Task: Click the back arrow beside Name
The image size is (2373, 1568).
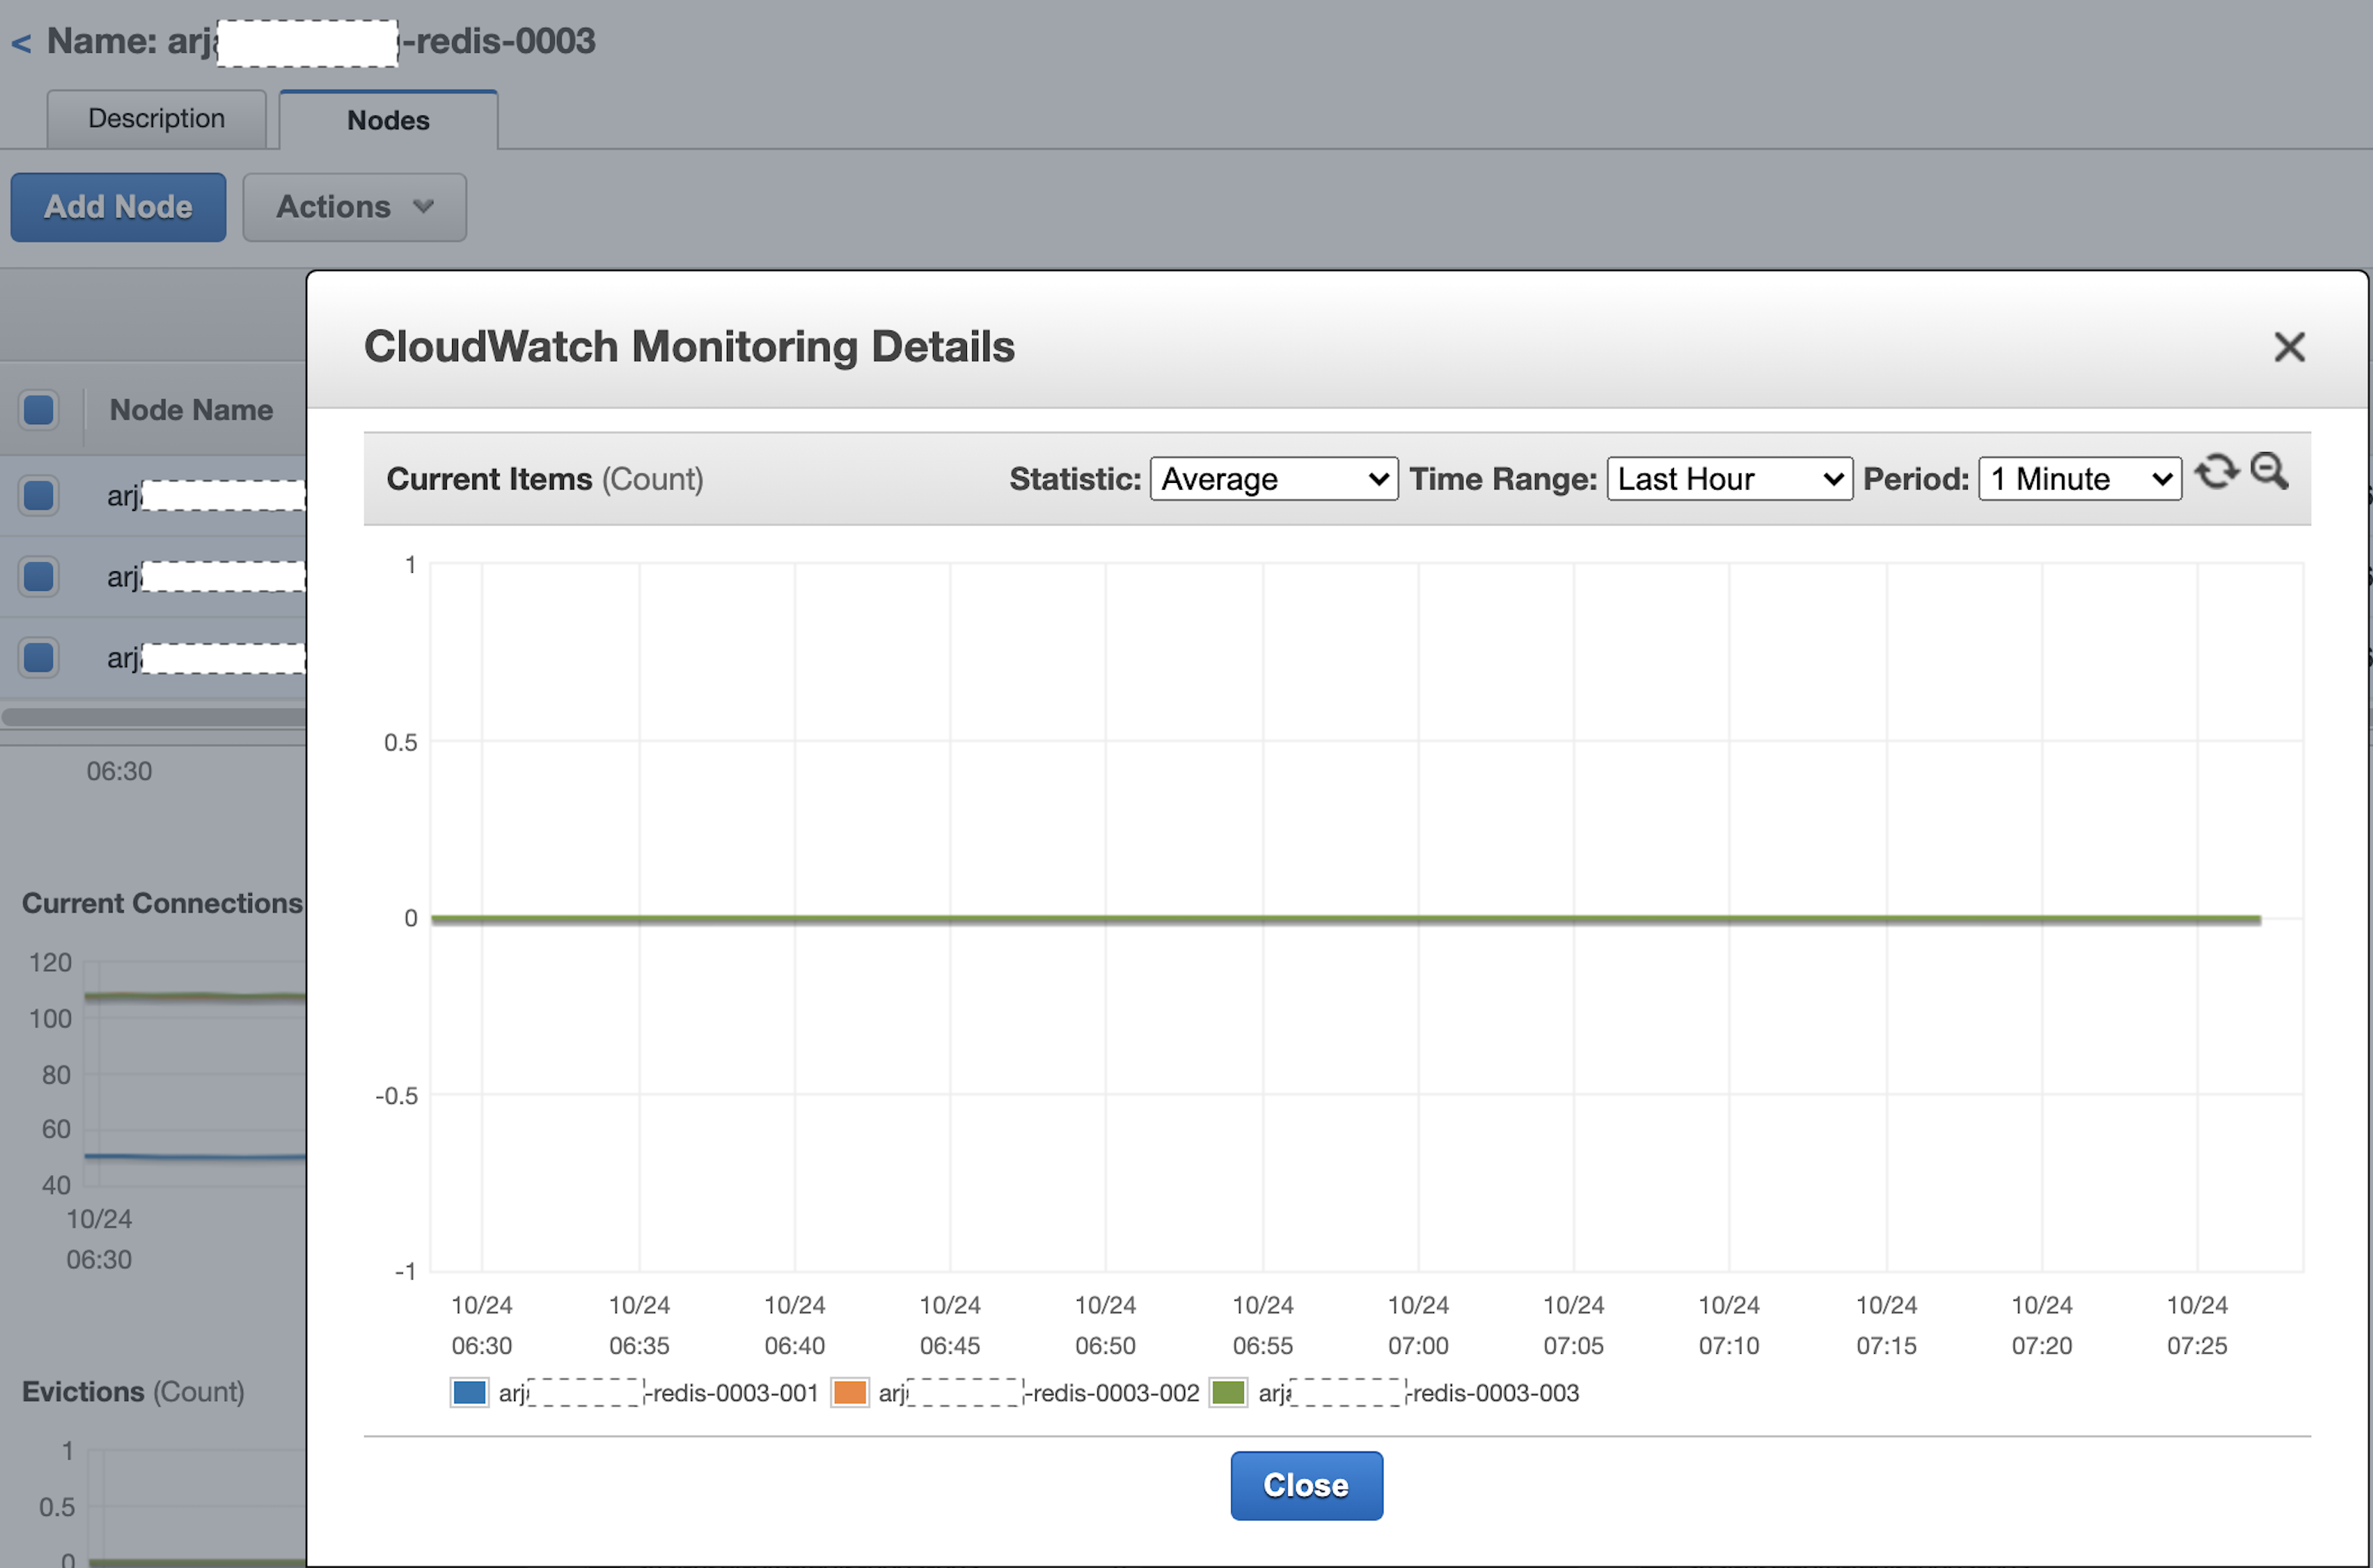Action: coord(21,43)
